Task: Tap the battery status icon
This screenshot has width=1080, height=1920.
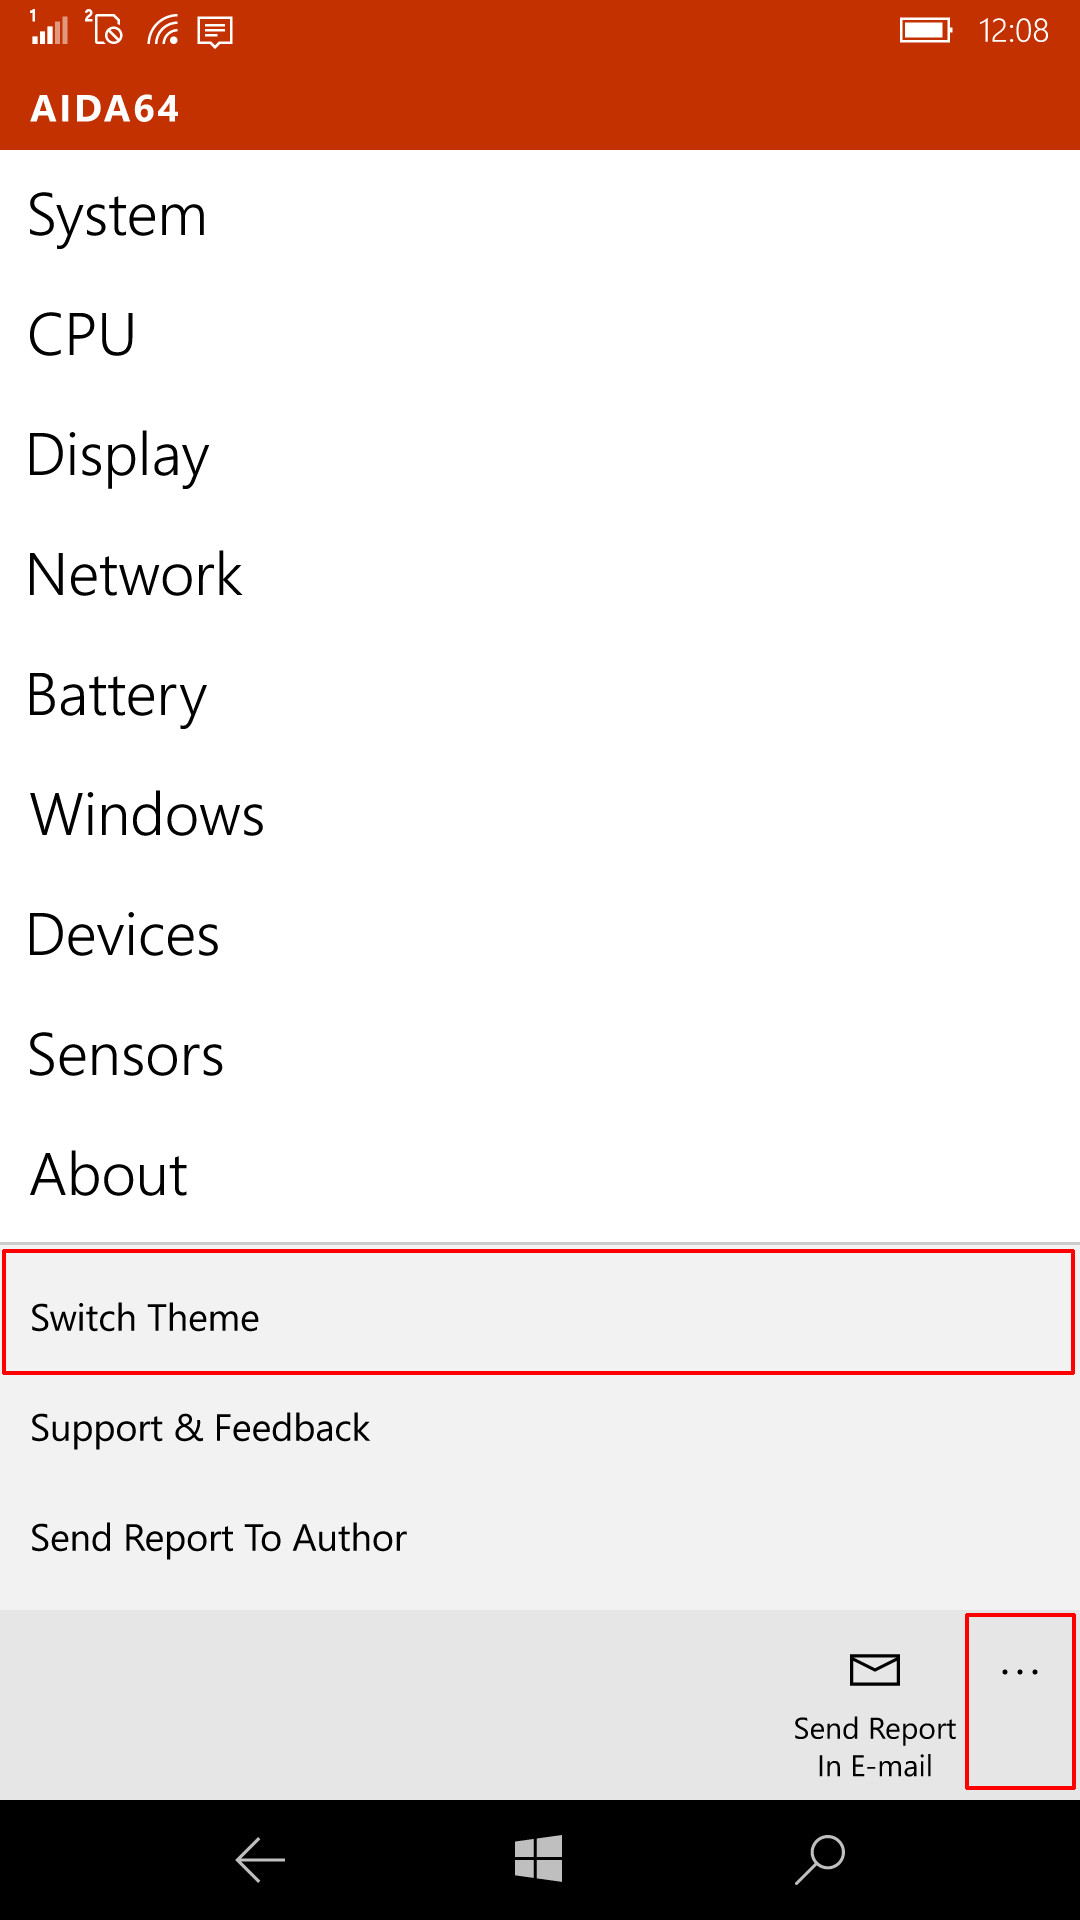Action: (x=925, y=30)
